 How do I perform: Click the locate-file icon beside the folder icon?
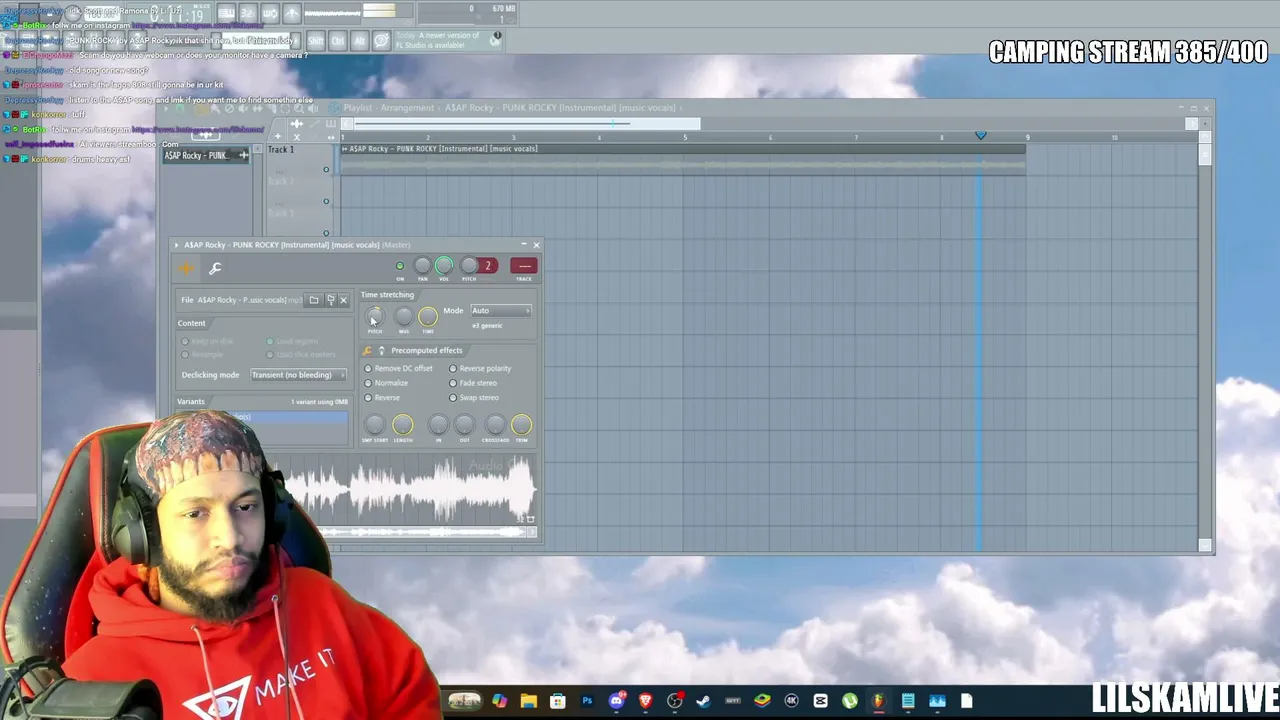point(330,300)
